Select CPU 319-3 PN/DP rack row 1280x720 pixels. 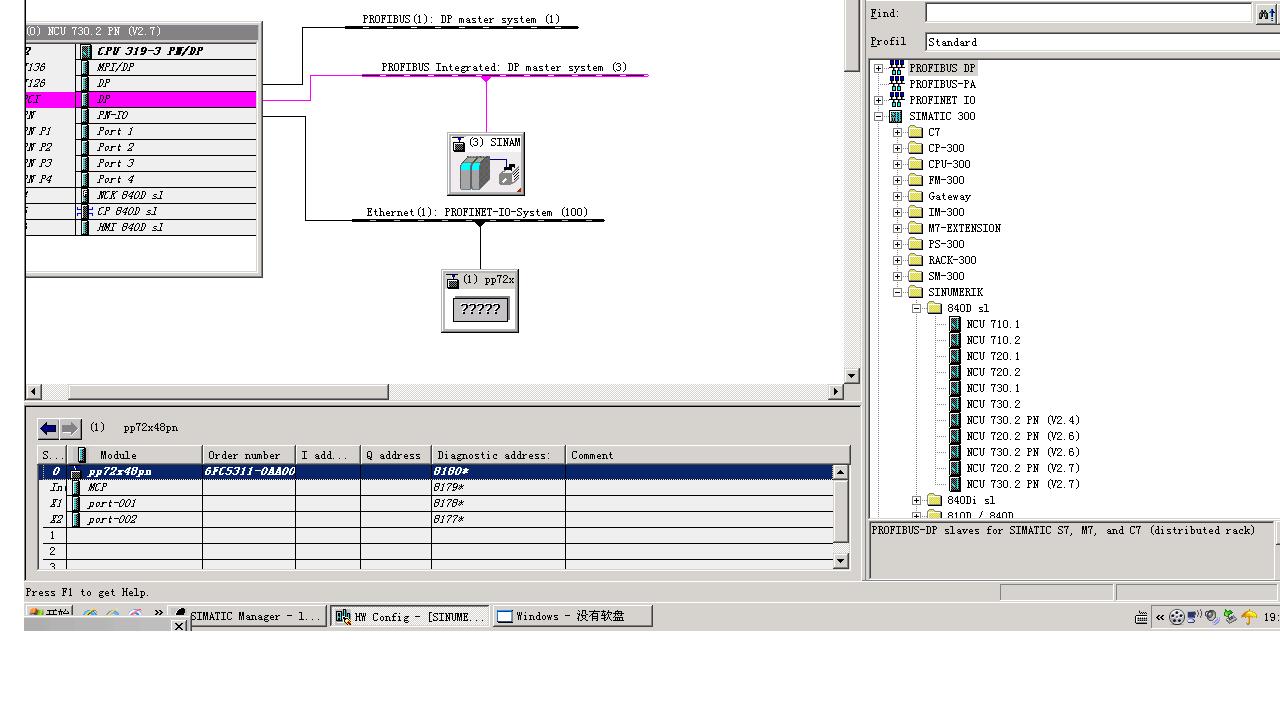pos(142,51)
